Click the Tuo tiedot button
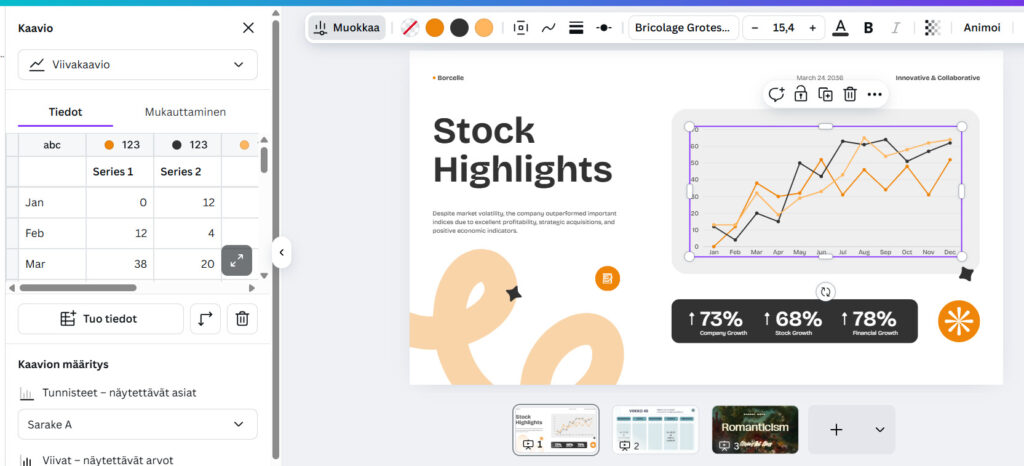This screenshot has width=1024, height=466. click(x=101, y=319)
